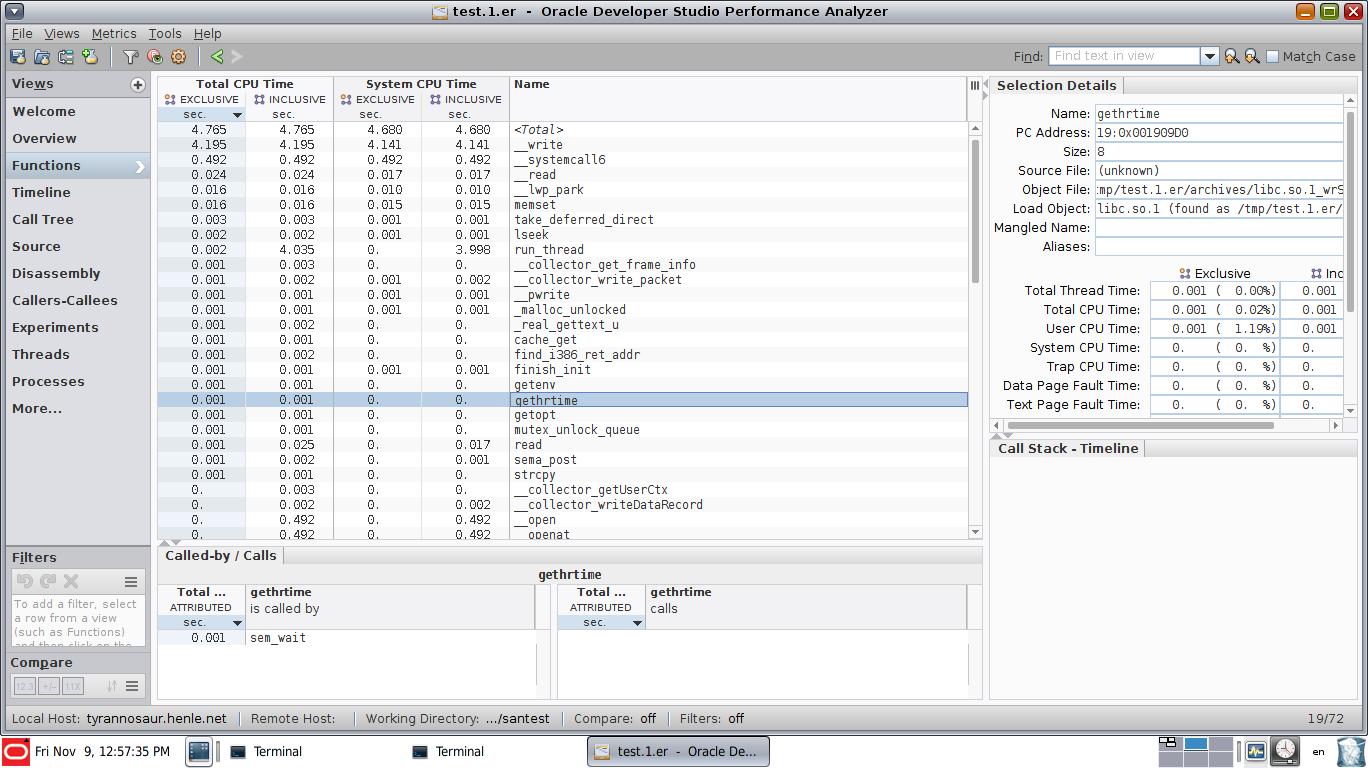1368x768 pixels.
Task: Click the Compare Experiments toolbar icon
Action: [x=66, y=57]
